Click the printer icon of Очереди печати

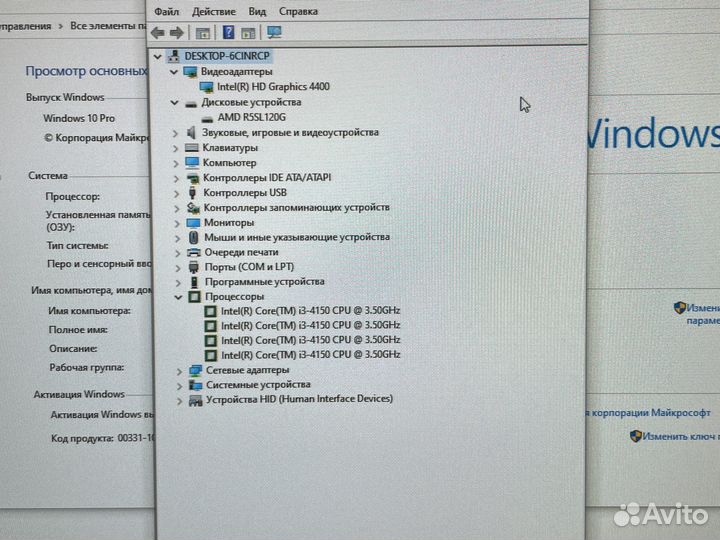tap(194, 252)
